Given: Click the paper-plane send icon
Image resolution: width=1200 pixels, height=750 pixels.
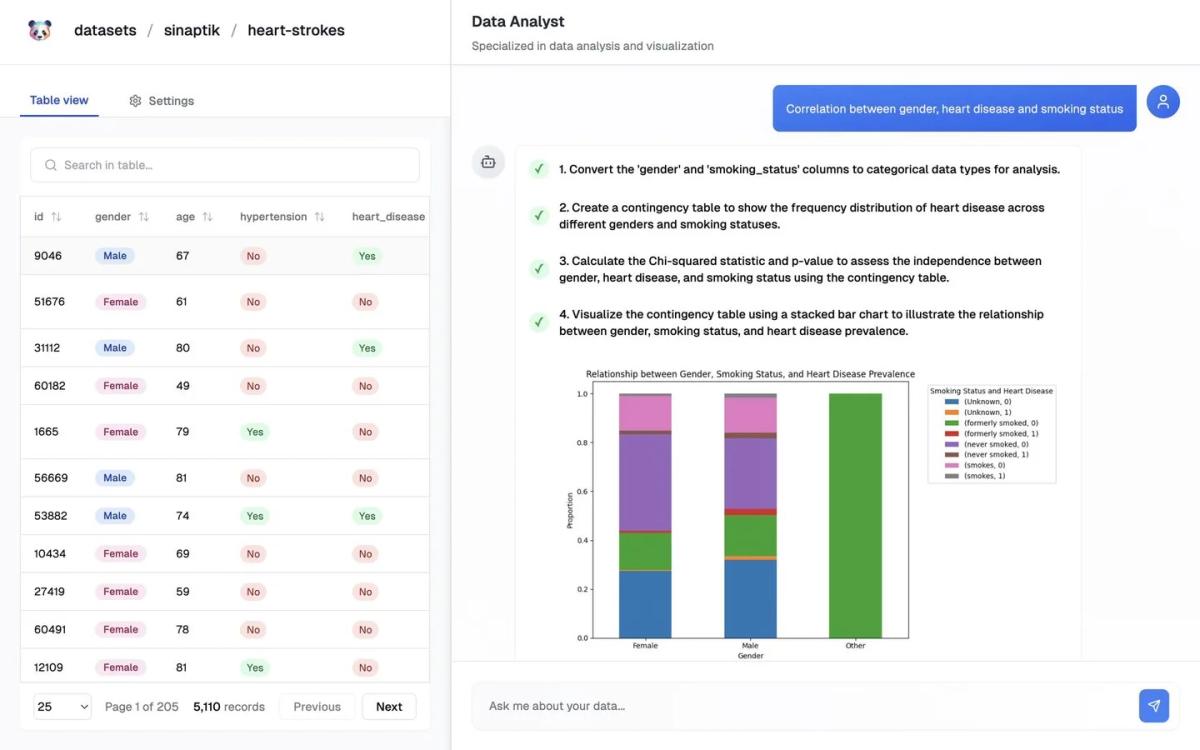Looking at the screenshot, I should (x=1153, y=705).
